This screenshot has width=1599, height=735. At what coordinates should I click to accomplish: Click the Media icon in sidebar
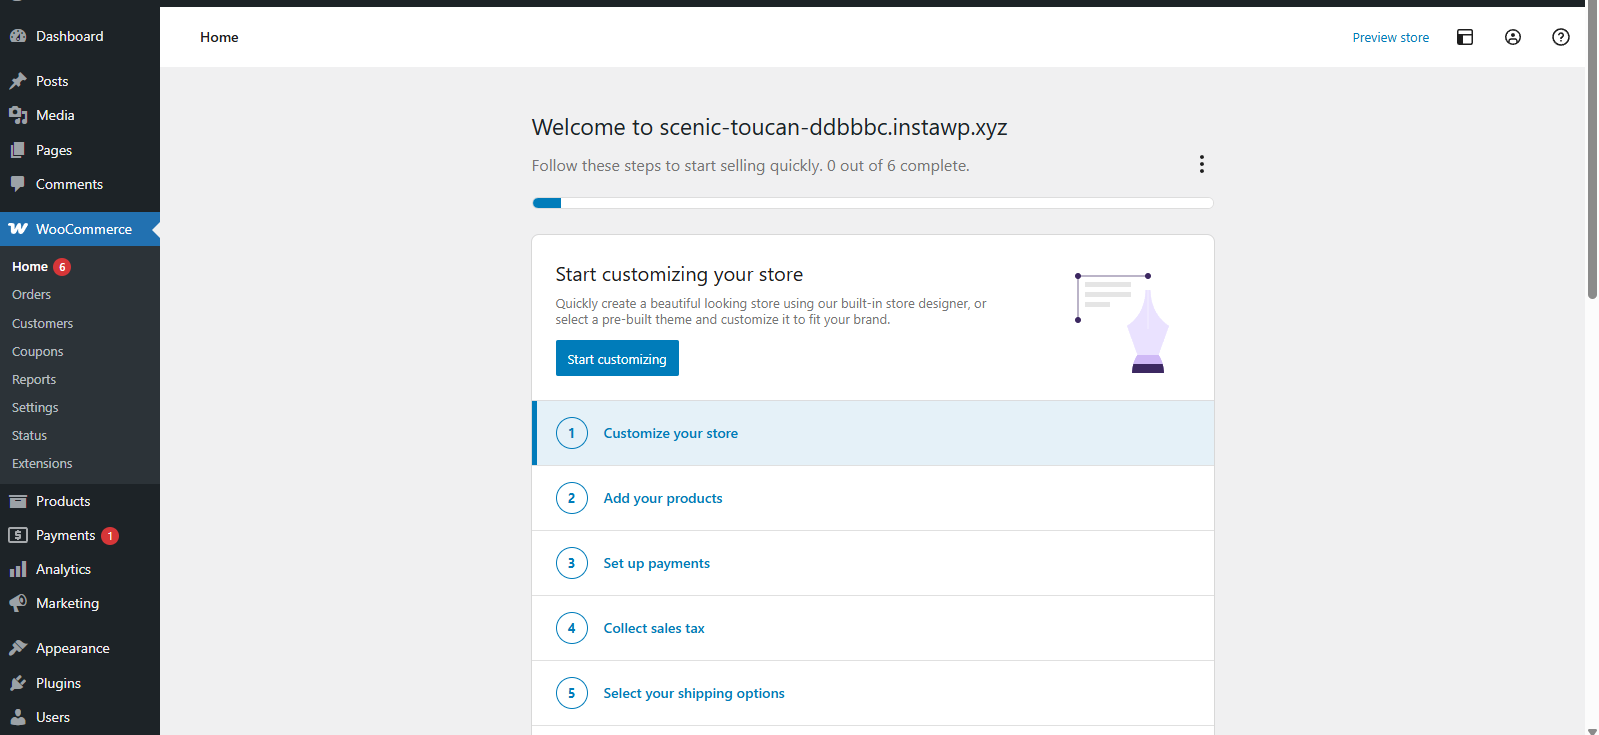18,115
